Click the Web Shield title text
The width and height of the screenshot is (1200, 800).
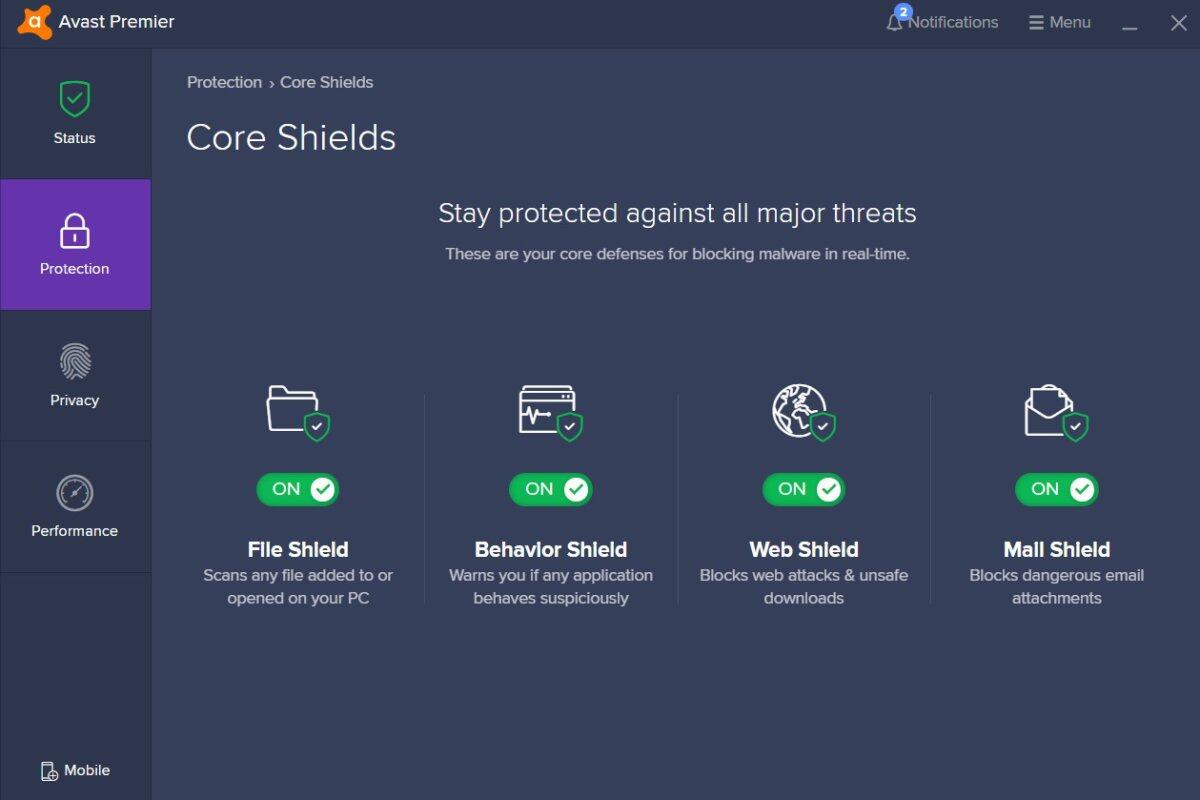tap(804, 549)
